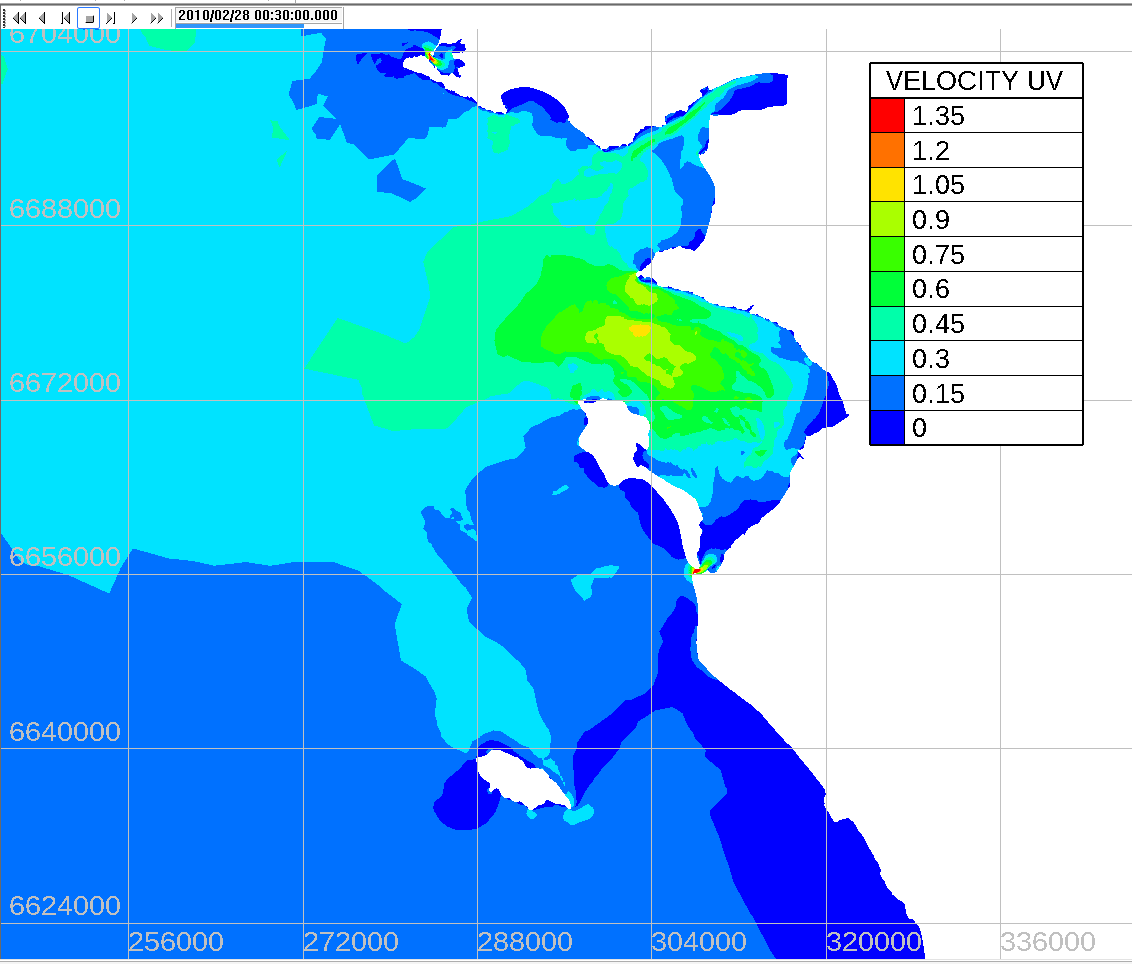
Task: Step back one time frame
Action: [66, 18]
